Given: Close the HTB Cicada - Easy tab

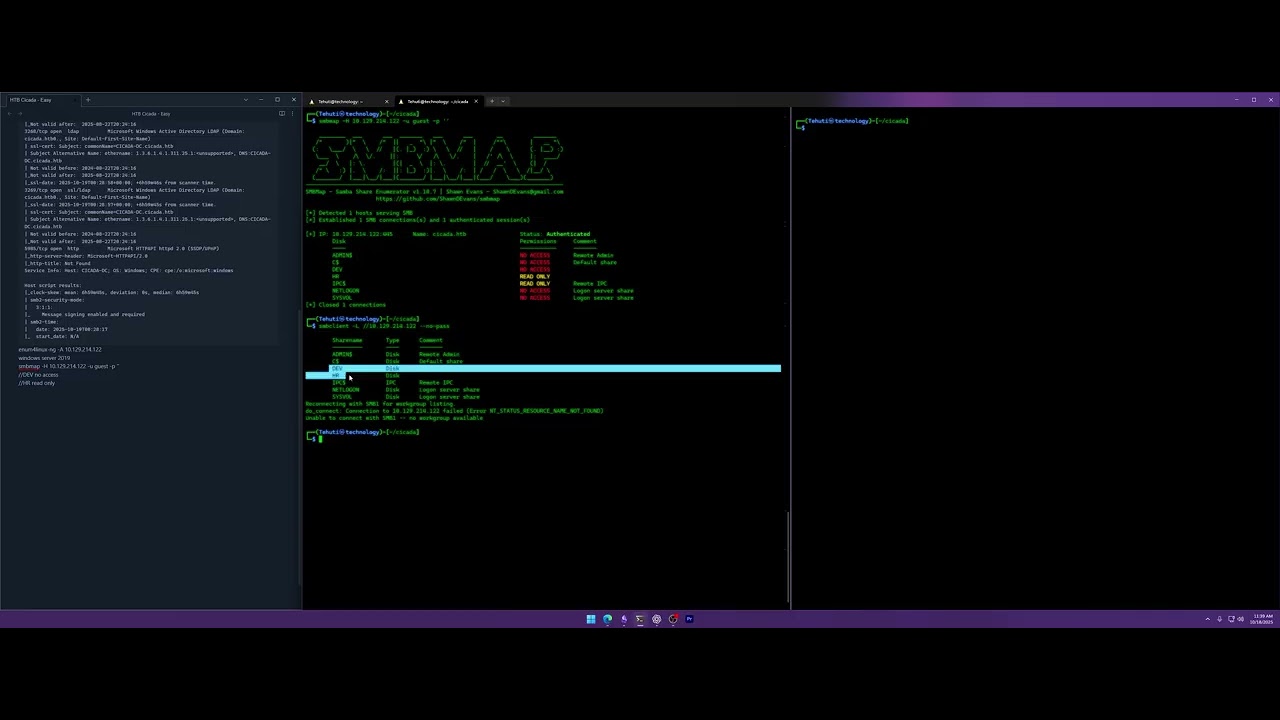Looking at the screenshot, I should point(74,100).
